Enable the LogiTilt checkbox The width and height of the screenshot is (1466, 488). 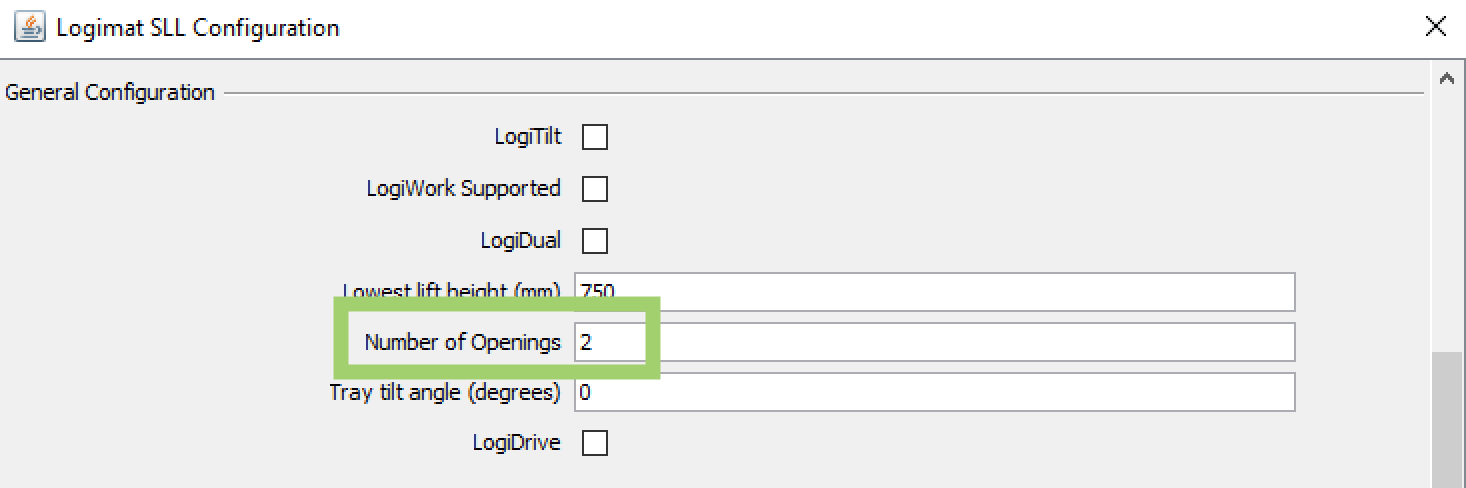tap(595, 137)
